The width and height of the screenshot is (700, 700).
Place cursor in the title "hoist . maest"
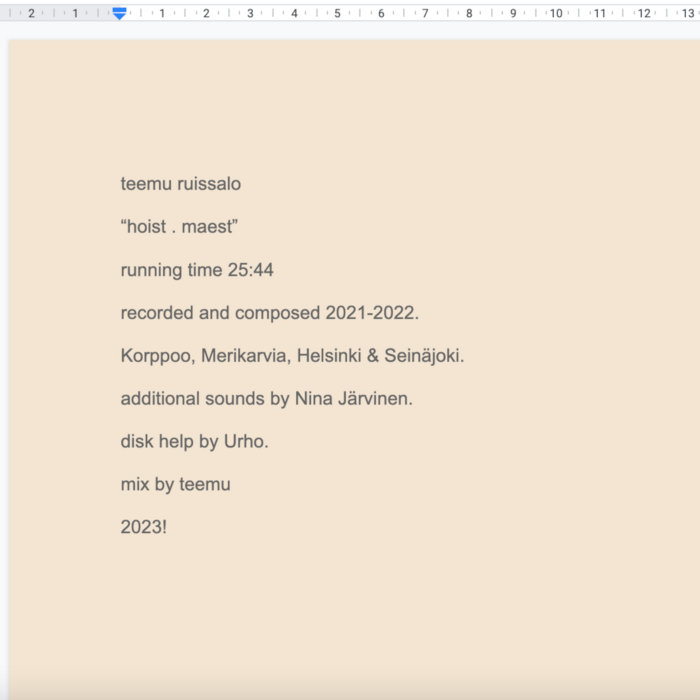pos(179,227)
